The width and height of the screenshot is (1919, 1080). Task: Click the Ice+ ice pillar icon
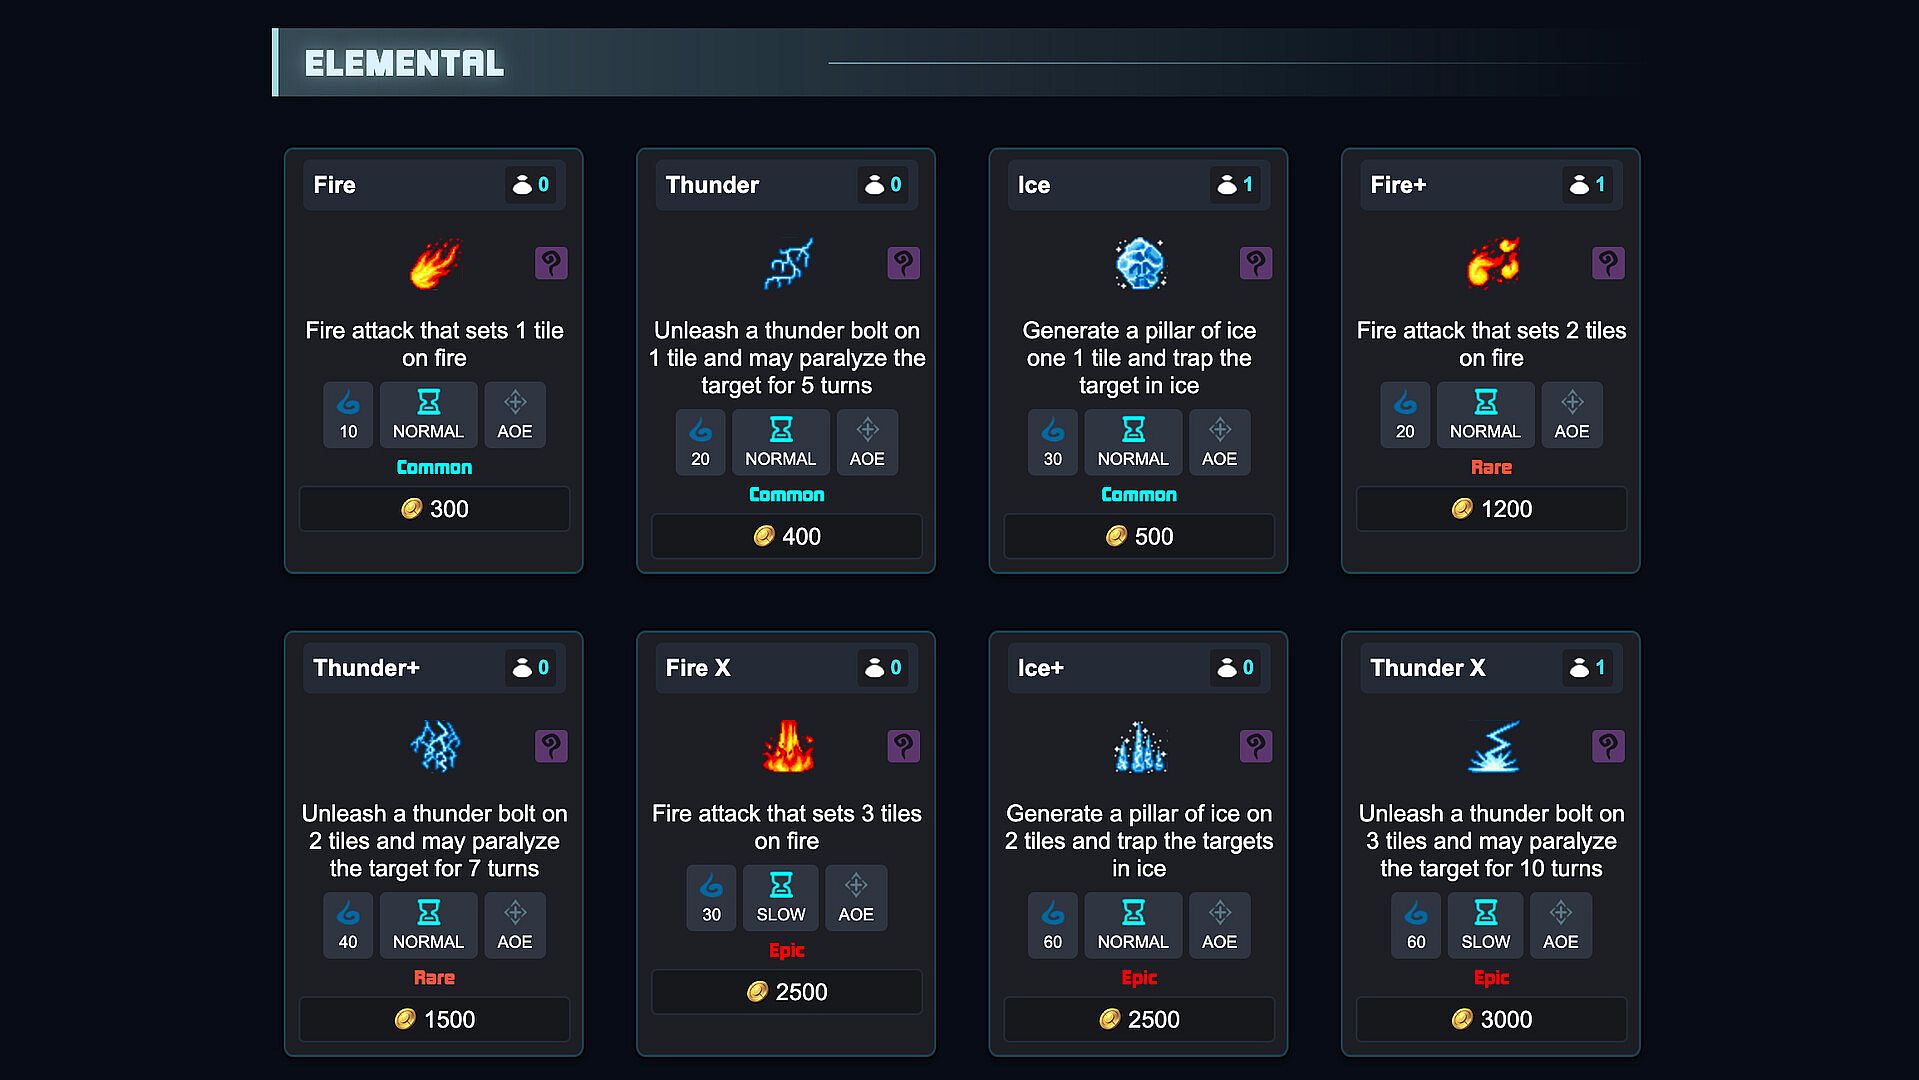point(1139,747)
